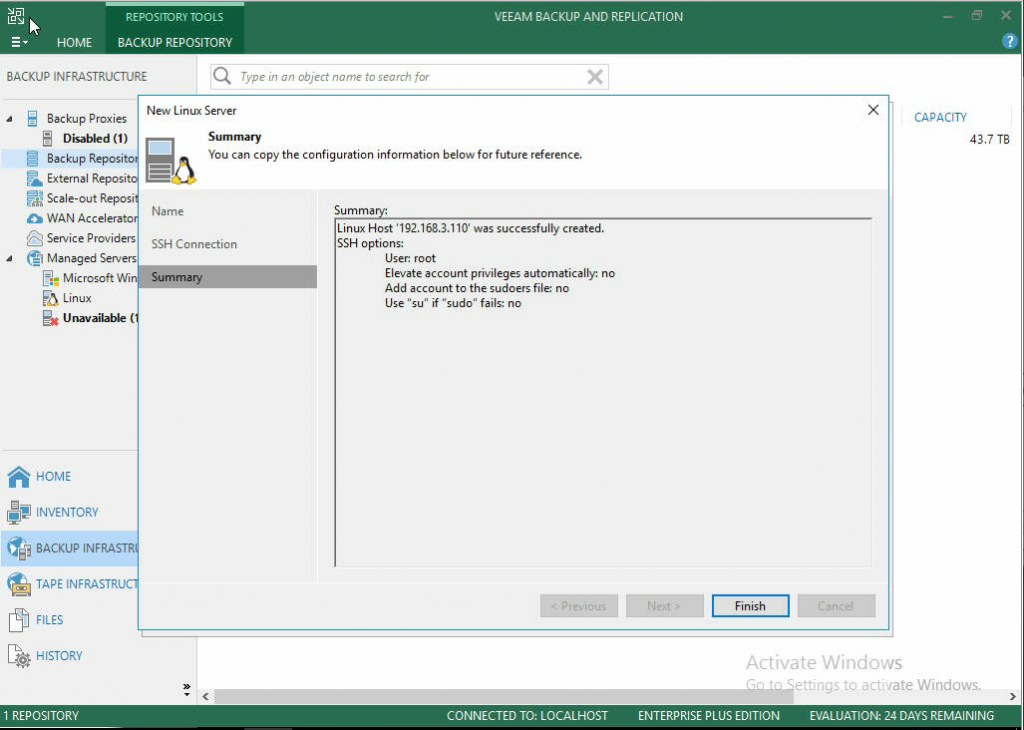The width and height of the screenshot is (1024, 730).
Task: Select Backup Repositories tree item
Action: tap(92, 158)
